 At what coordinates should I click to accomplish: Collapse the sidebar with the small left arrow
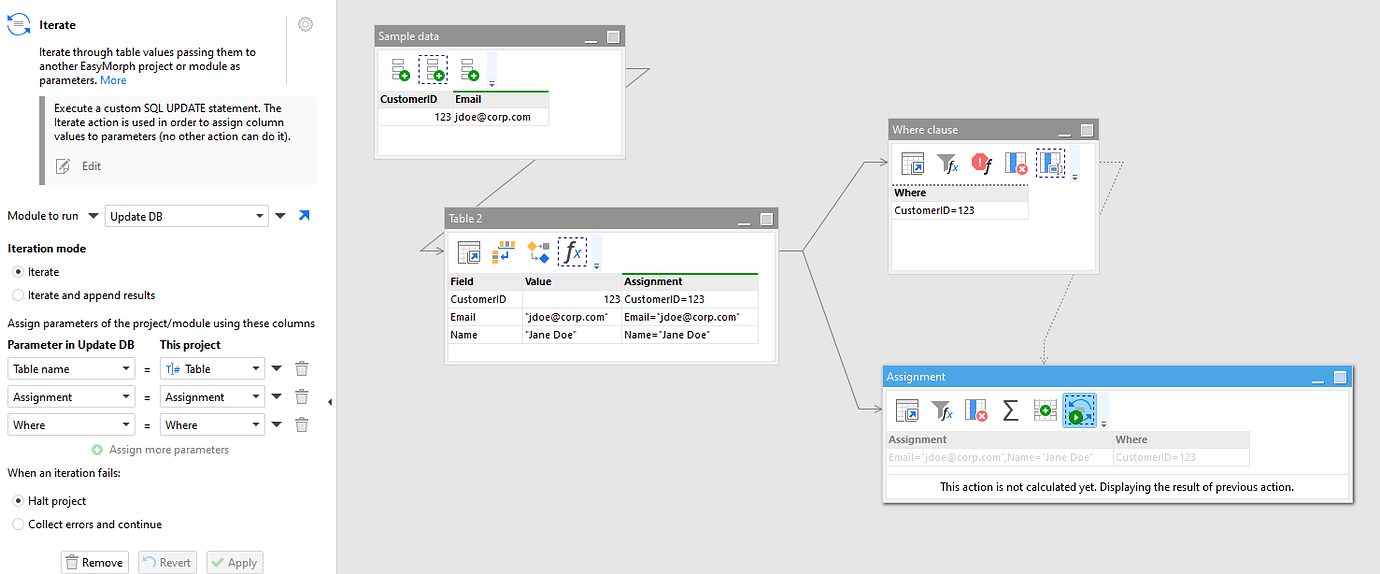330,402
